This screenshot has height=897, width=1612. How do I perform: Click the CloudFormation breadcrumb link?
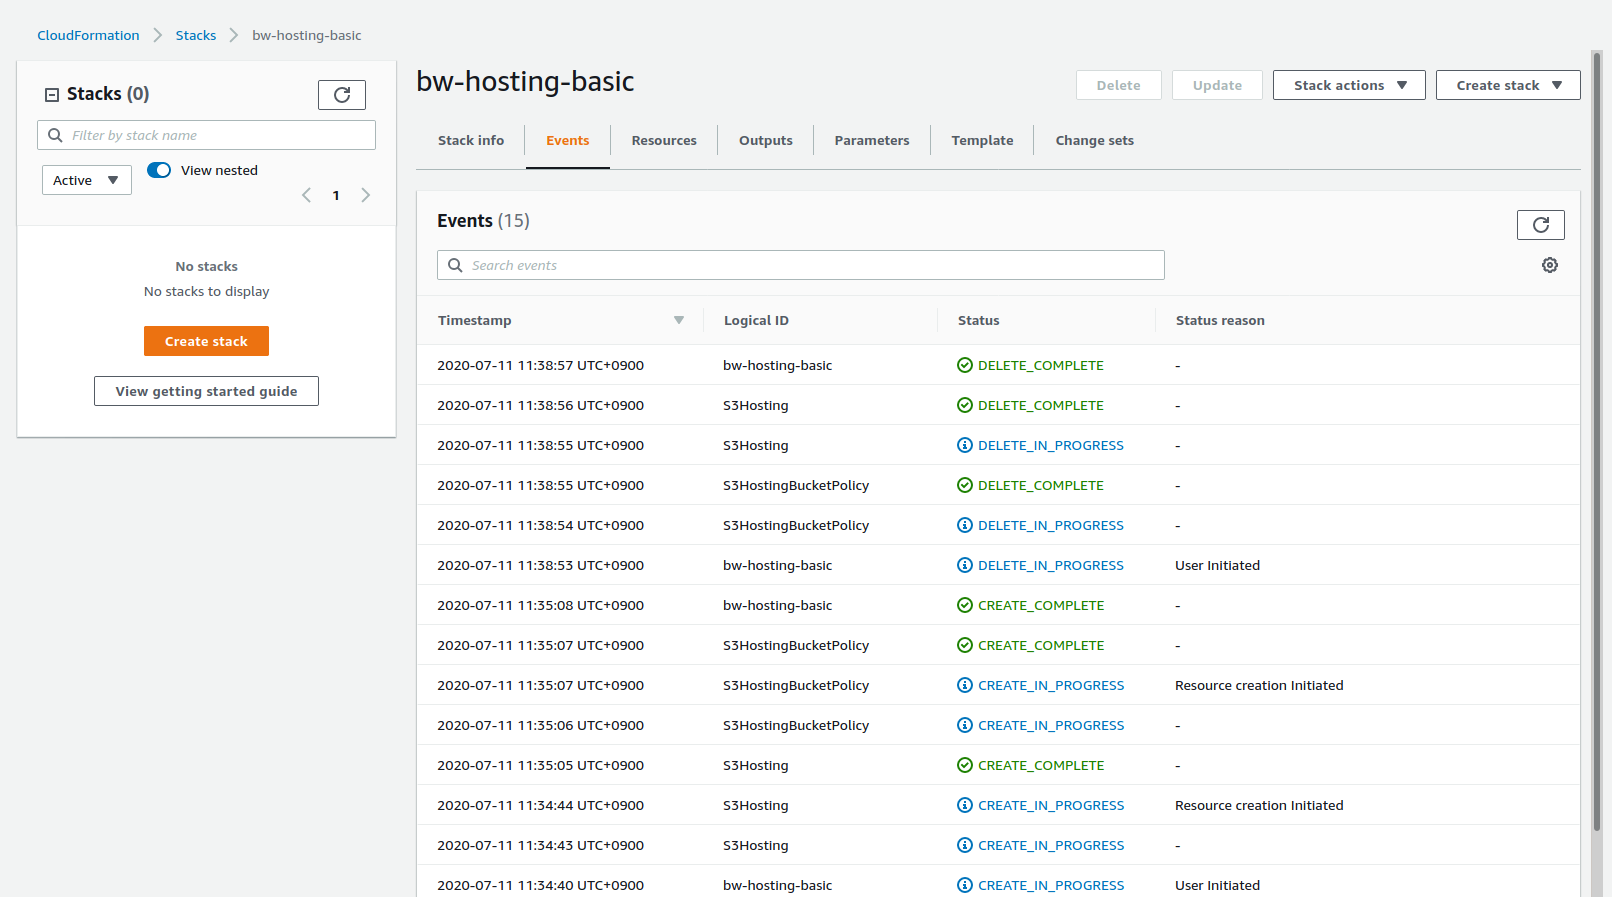[x=88, y=35]
